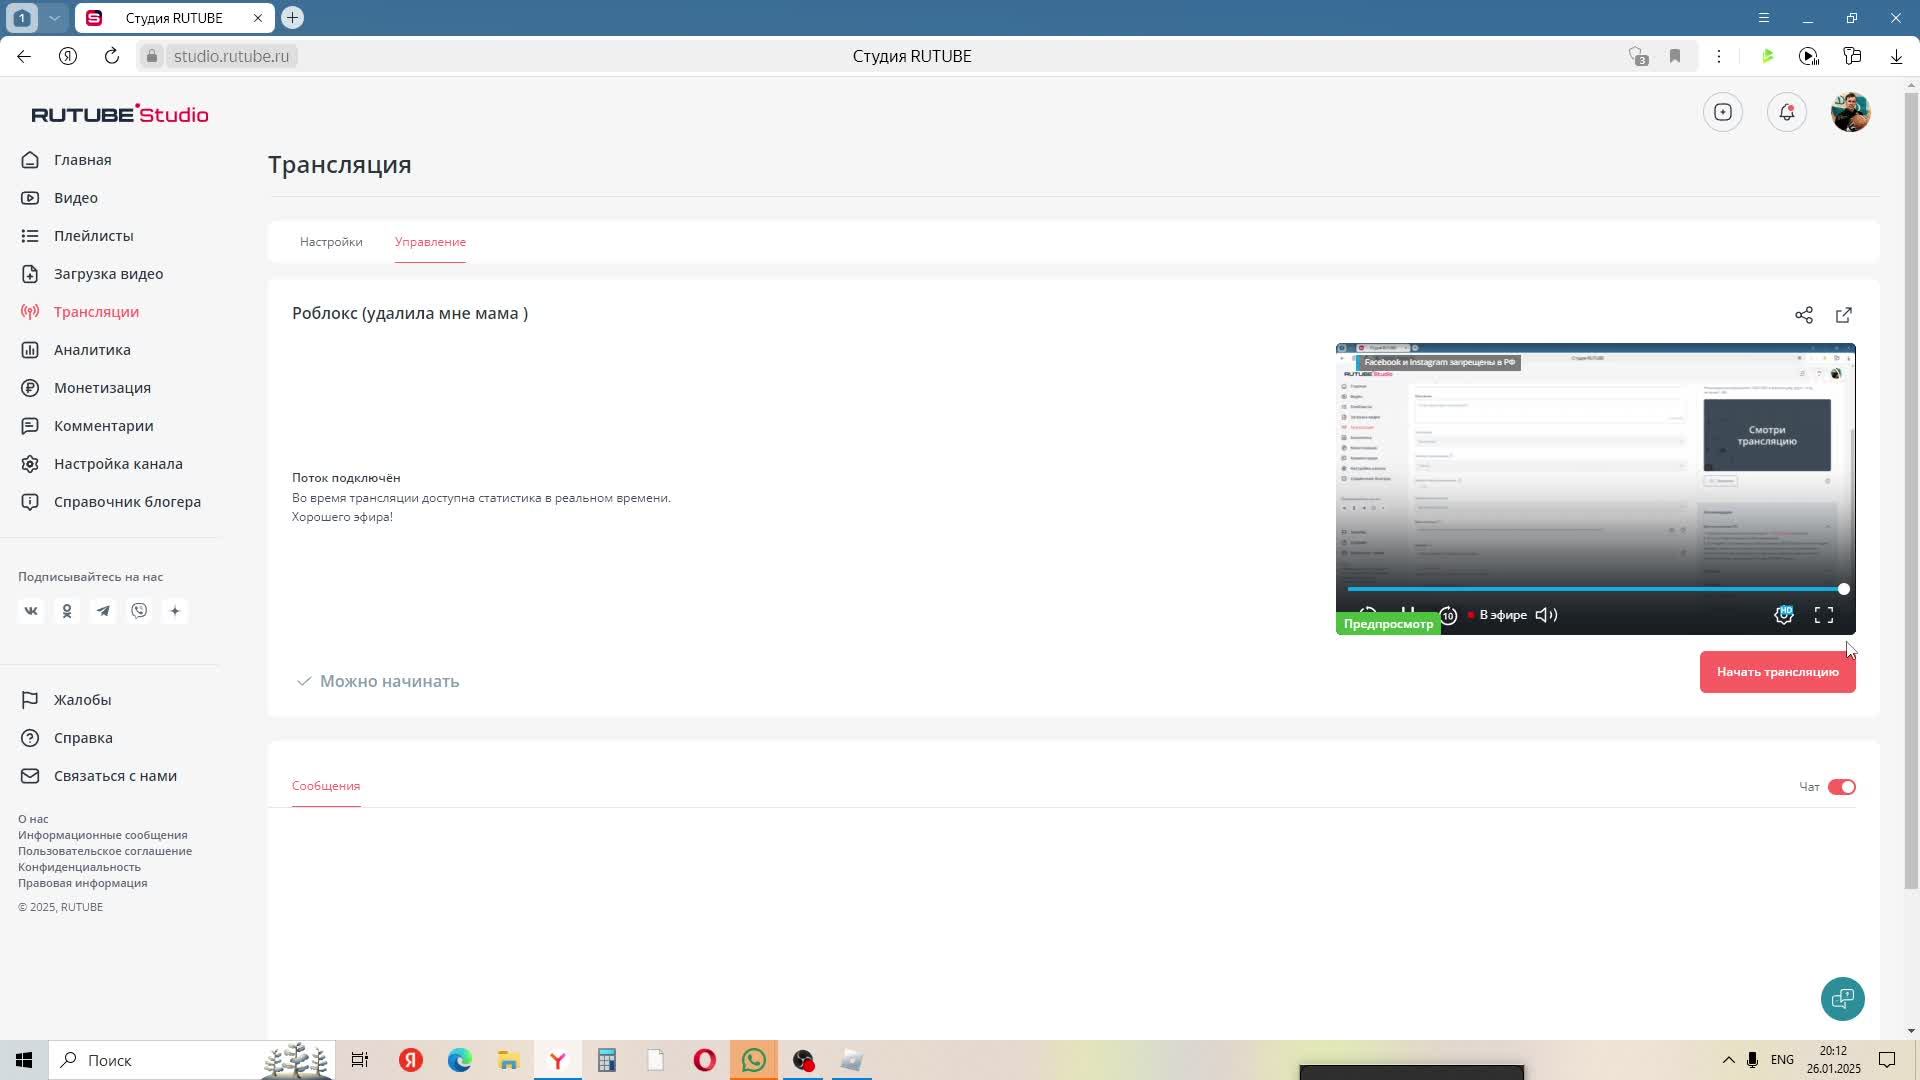Toggle the Чат switch off
This screenshot has width=1920, height=1080.
point(1841,787)
